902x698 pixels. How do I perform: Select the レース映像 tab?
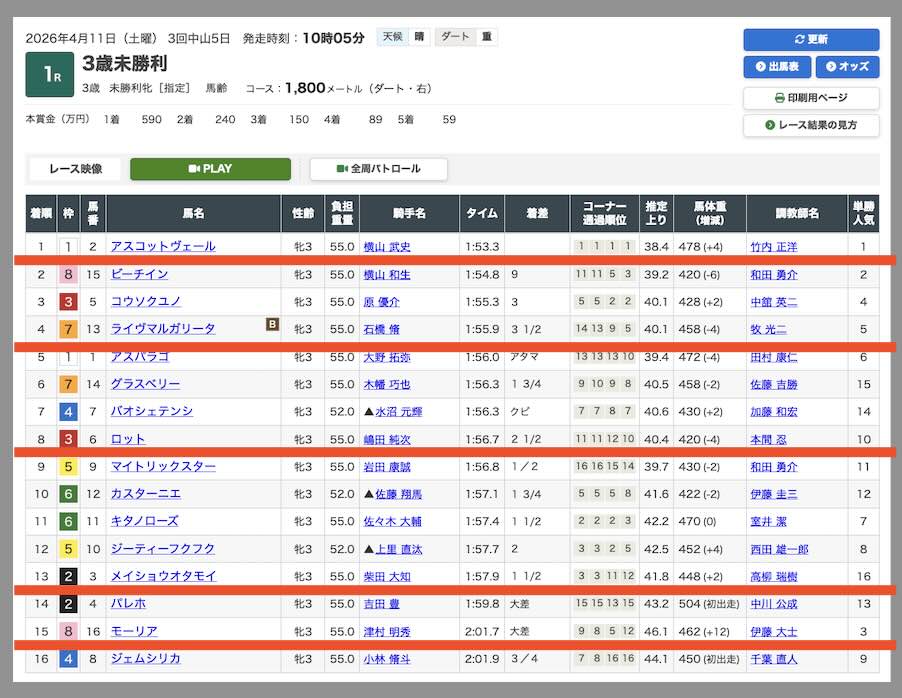tap(77, 169)
